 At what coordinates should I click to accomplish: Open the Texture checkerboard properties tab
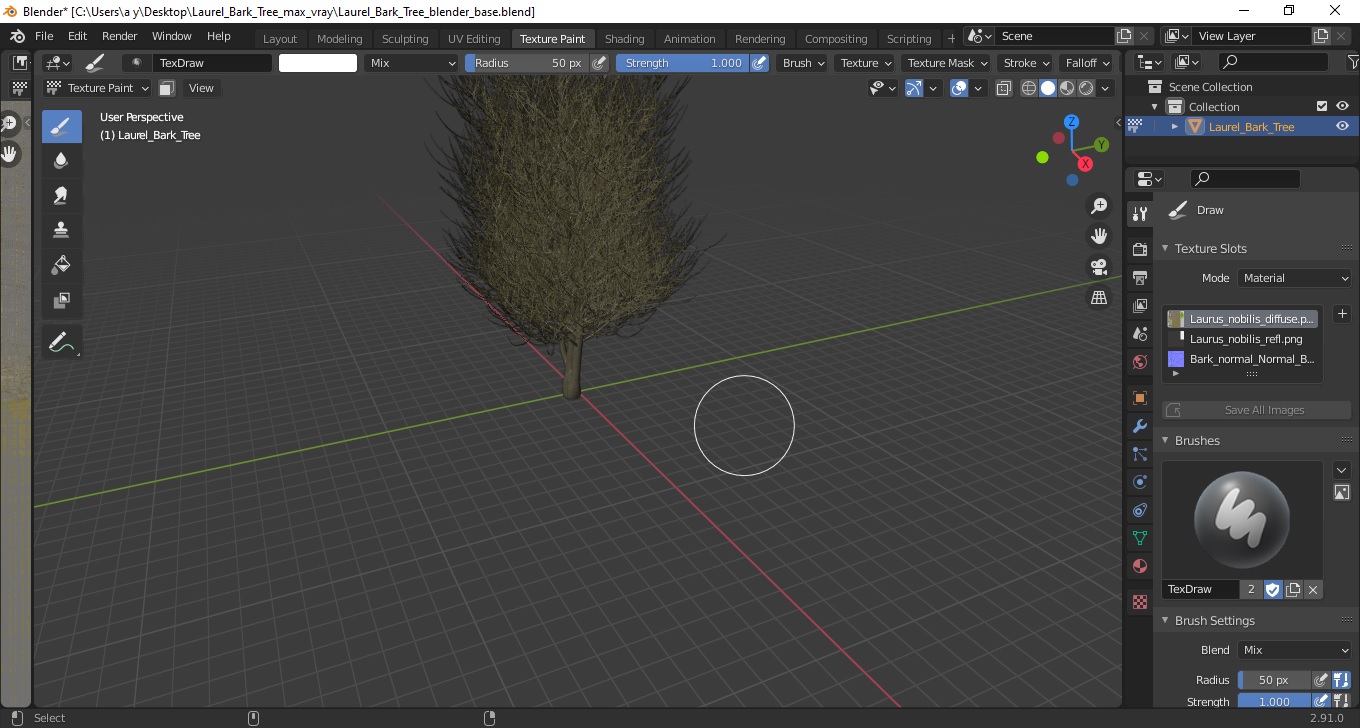[x=1139, y=602]
